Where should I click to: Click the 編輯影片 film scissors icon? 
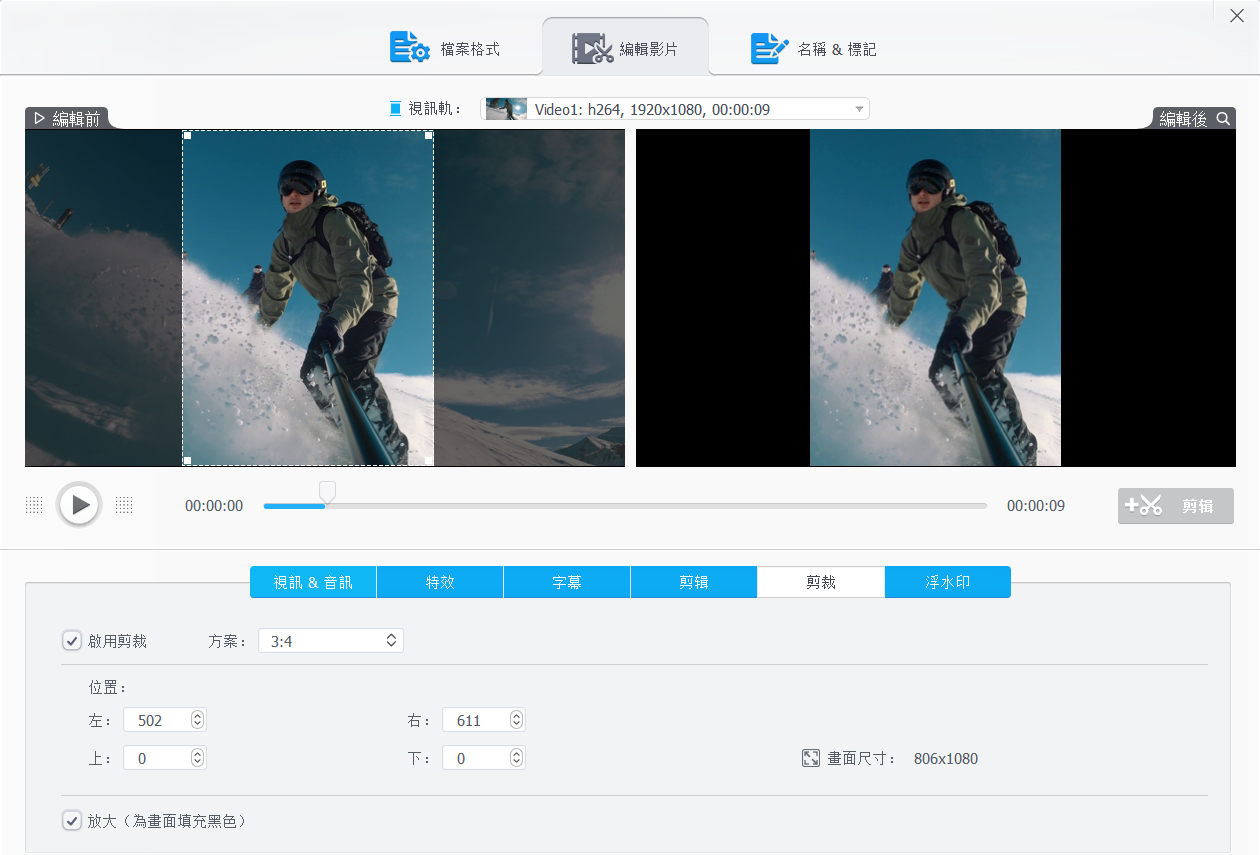592,48
